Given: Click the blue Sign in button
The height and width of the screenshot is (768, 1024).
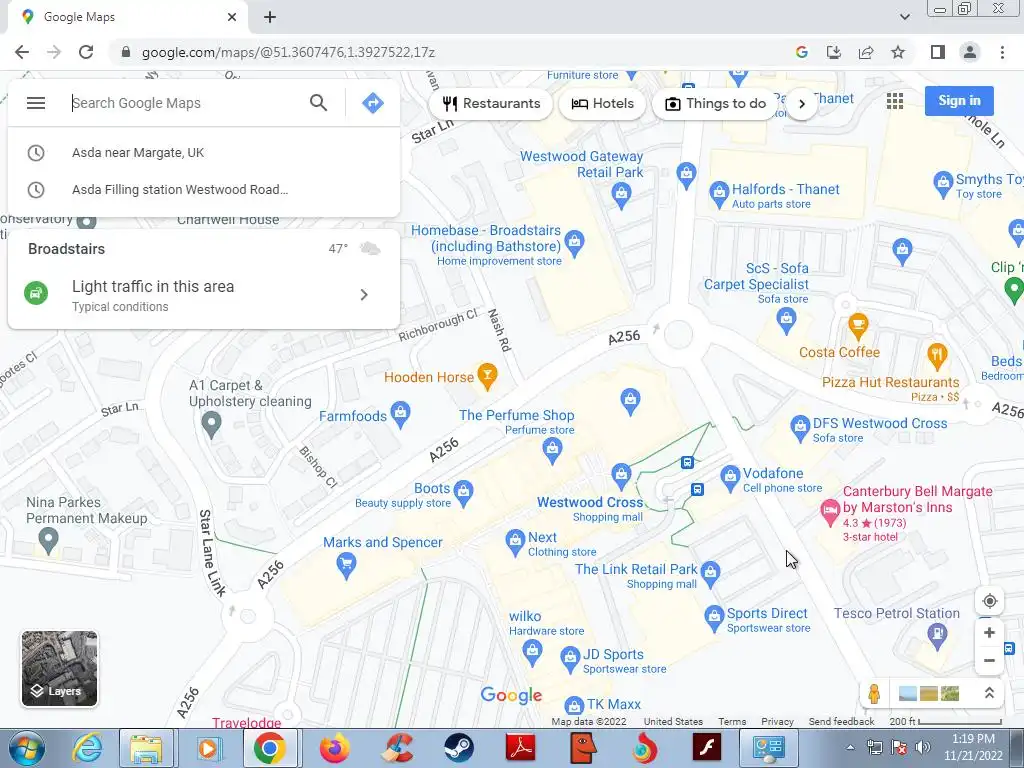Looking at the screenshot, I should [x=959, y=101].
